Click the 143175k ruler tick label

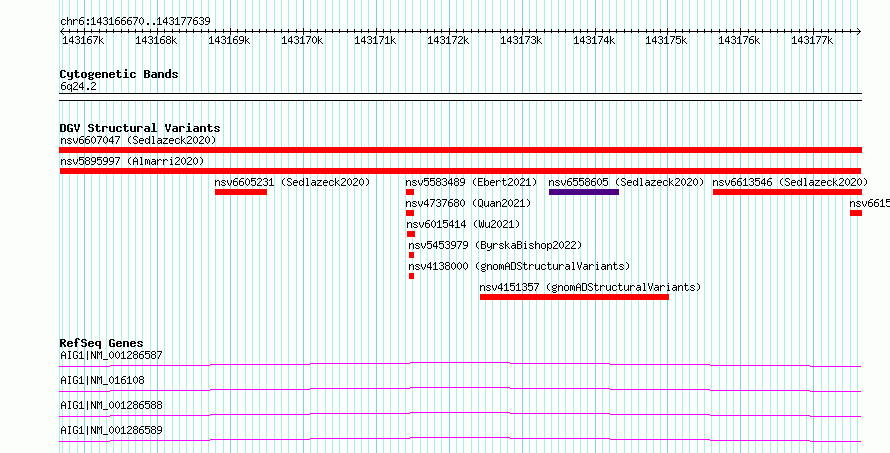[x=667, y=41]
